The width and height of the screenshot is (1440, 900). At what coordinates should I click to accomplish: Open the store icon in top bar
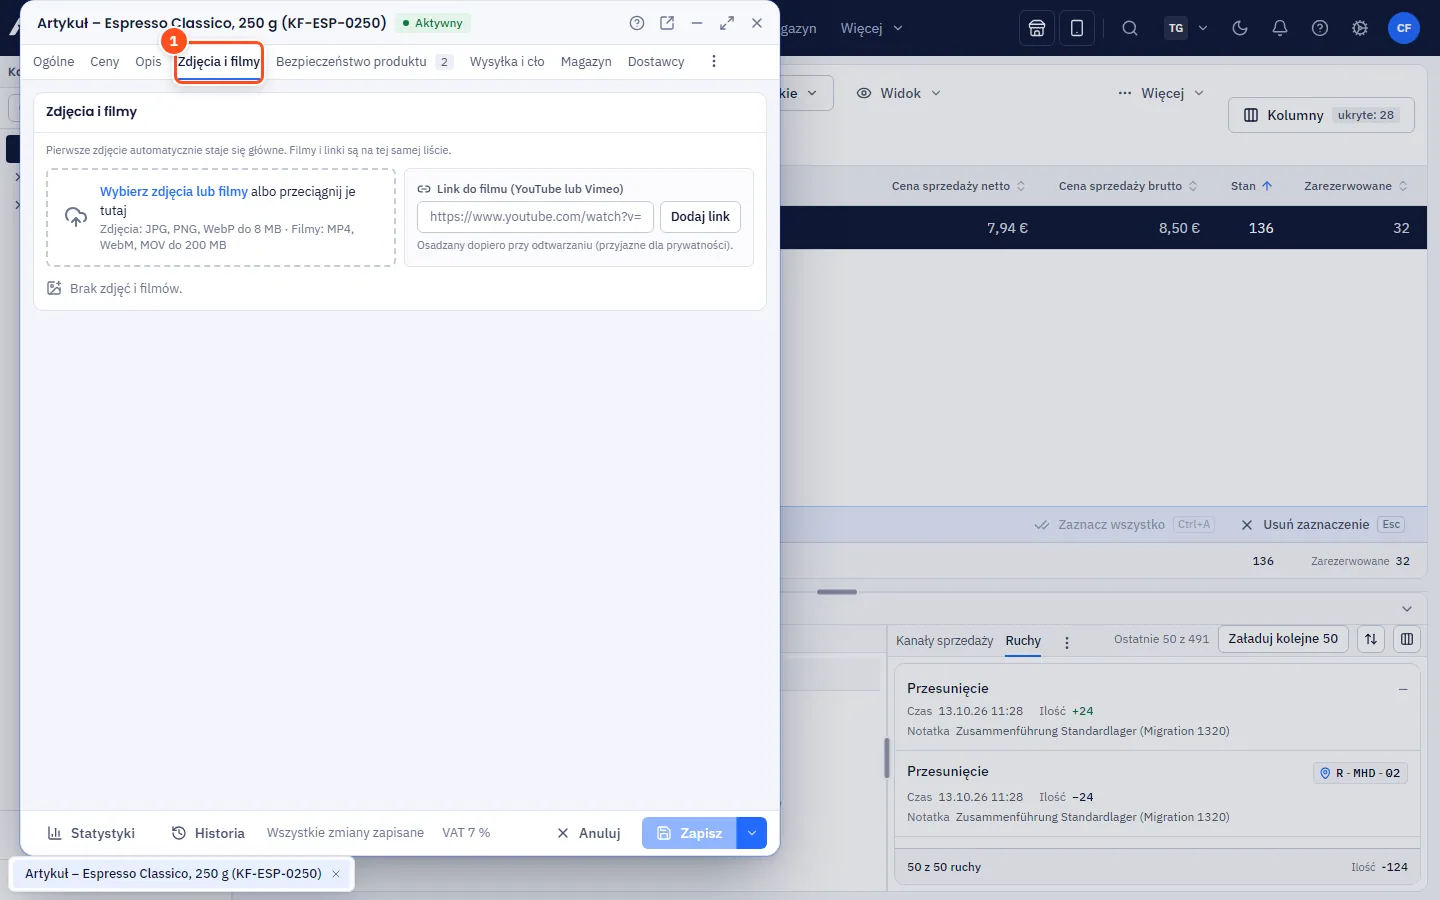(x=1037, y=28)
